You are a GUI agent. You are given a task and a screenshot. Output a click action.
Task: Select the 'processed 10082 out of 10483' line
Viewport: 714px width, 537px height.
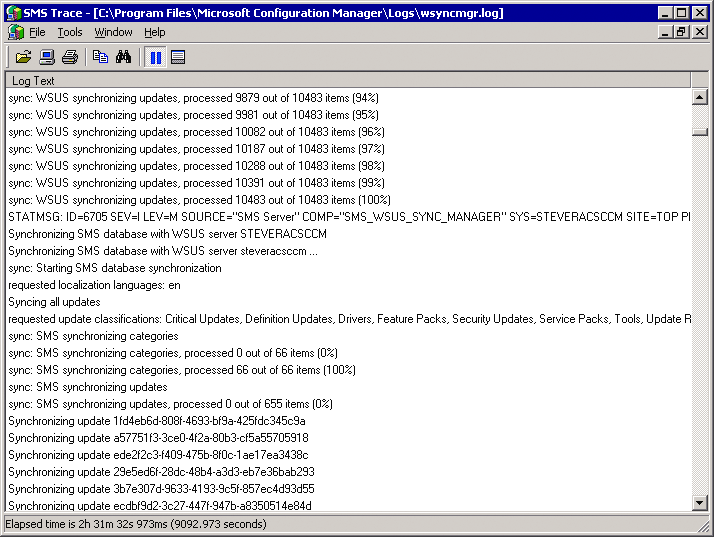click(348, 132)
